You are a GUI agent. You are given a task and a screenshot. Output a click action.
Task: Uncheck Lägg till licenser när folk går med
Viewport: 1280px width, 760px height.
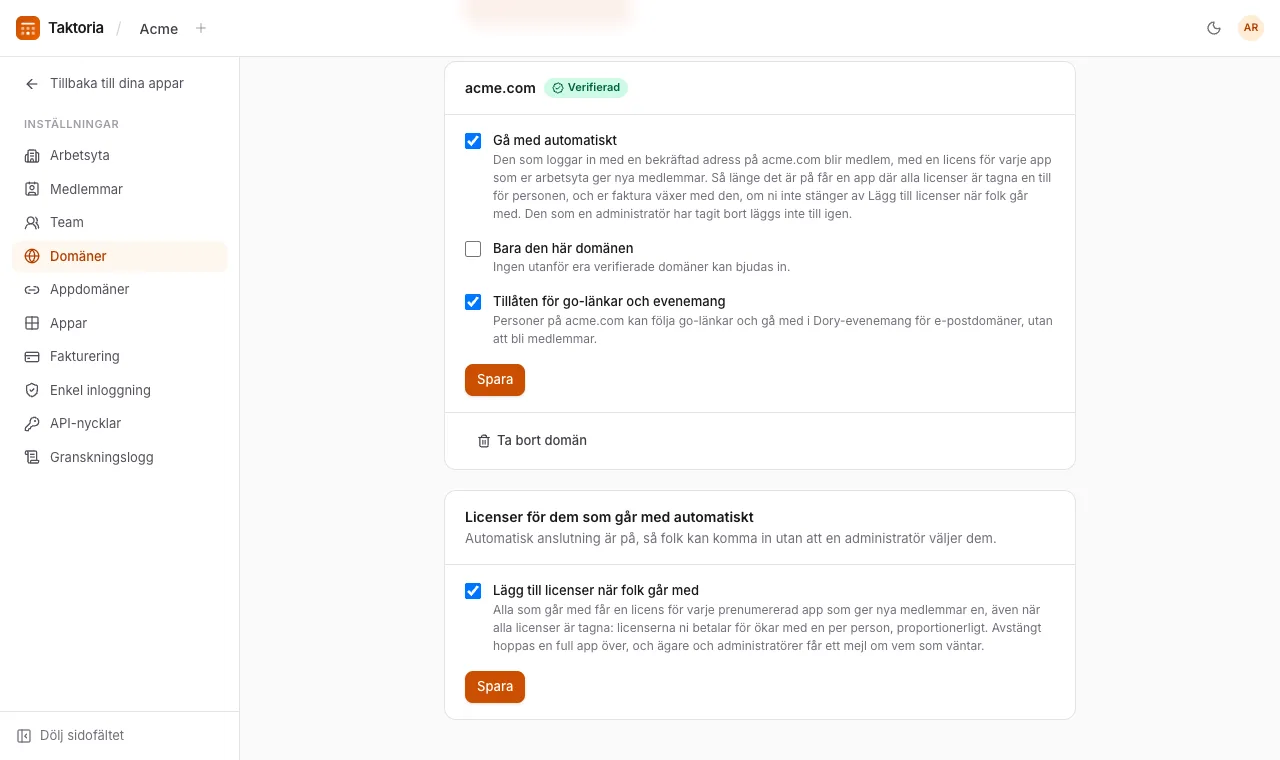[473, 591]
